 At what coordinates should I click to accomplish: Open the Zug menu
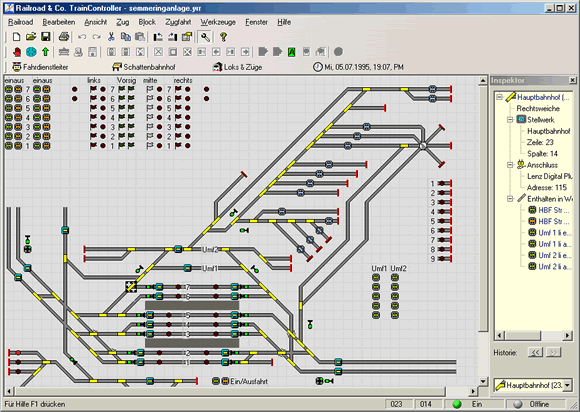tap(122, 22)
